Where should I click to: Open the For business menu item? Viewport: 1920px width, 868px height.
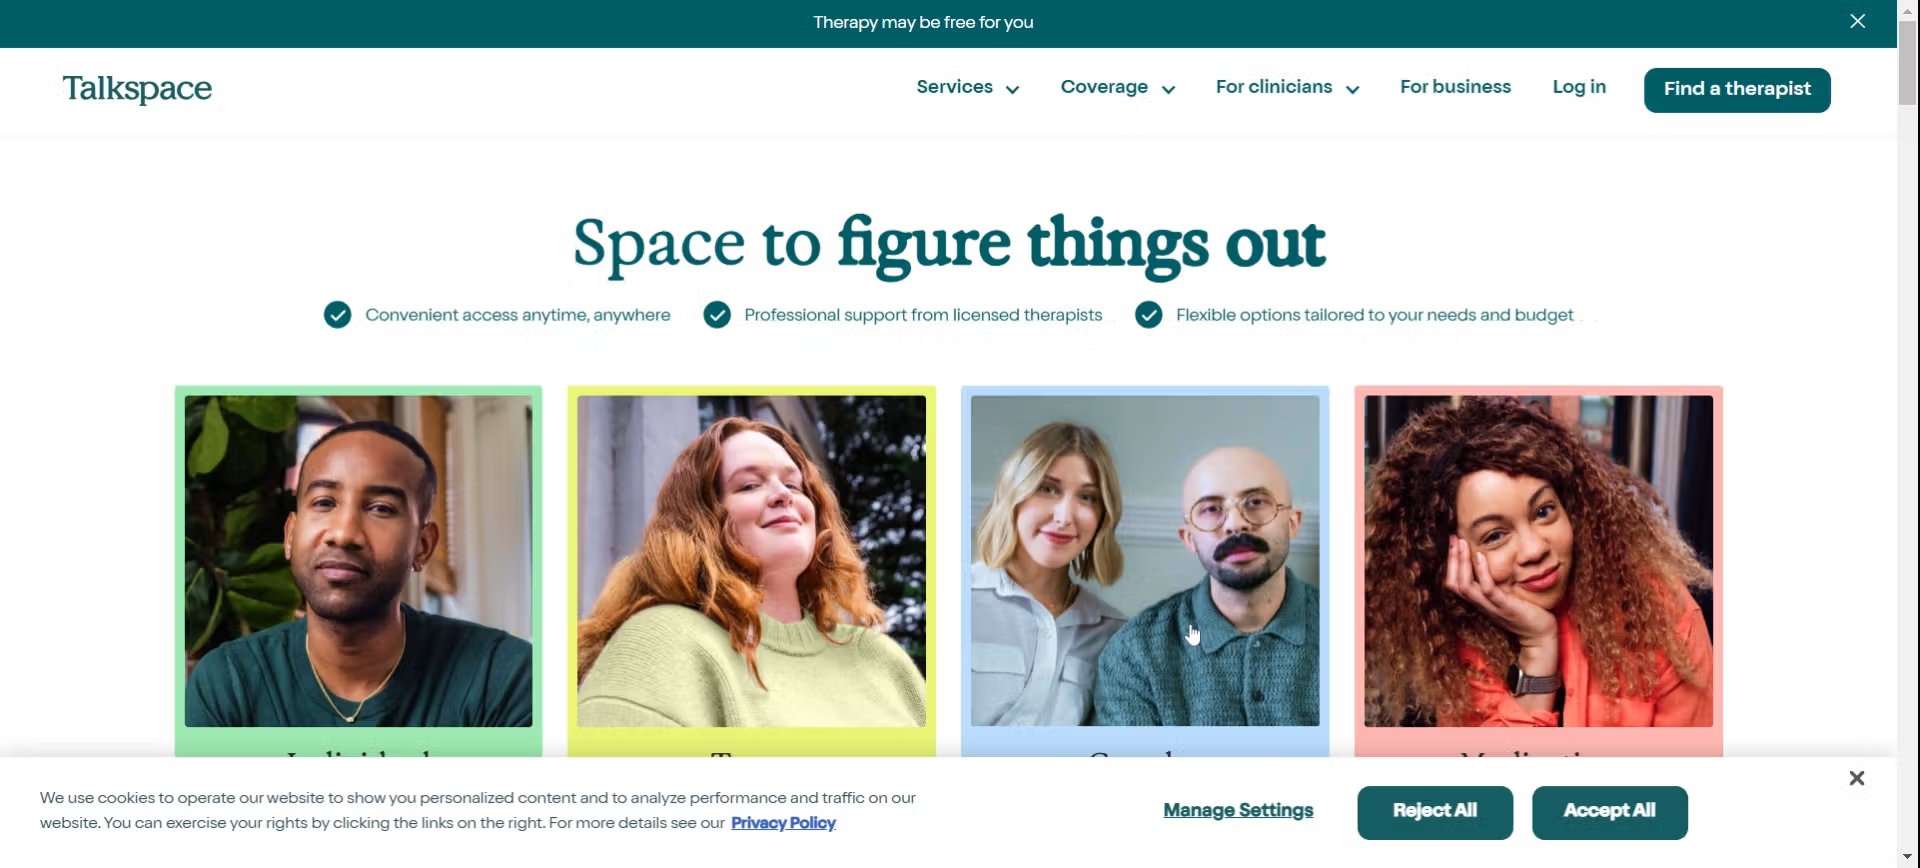(x=1455, y=87)
